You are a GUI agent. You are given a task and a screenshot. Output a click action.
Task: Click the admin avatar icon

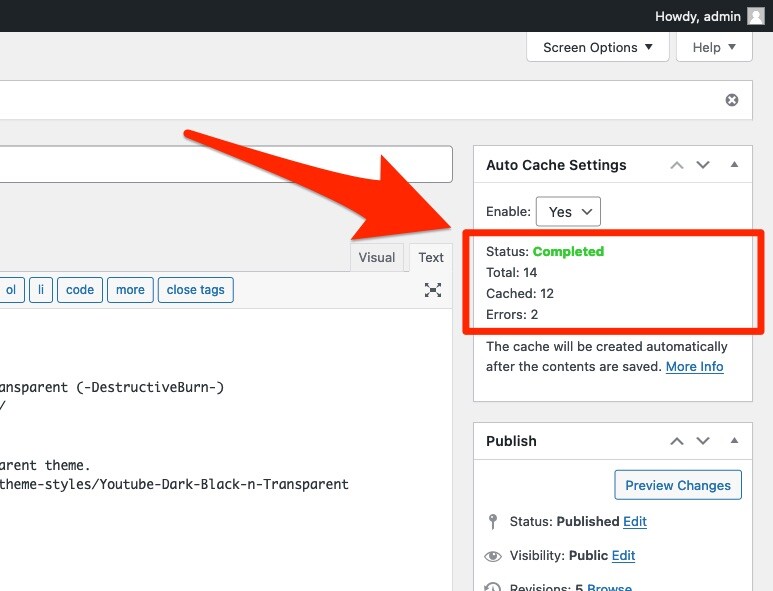click(755, 16)
